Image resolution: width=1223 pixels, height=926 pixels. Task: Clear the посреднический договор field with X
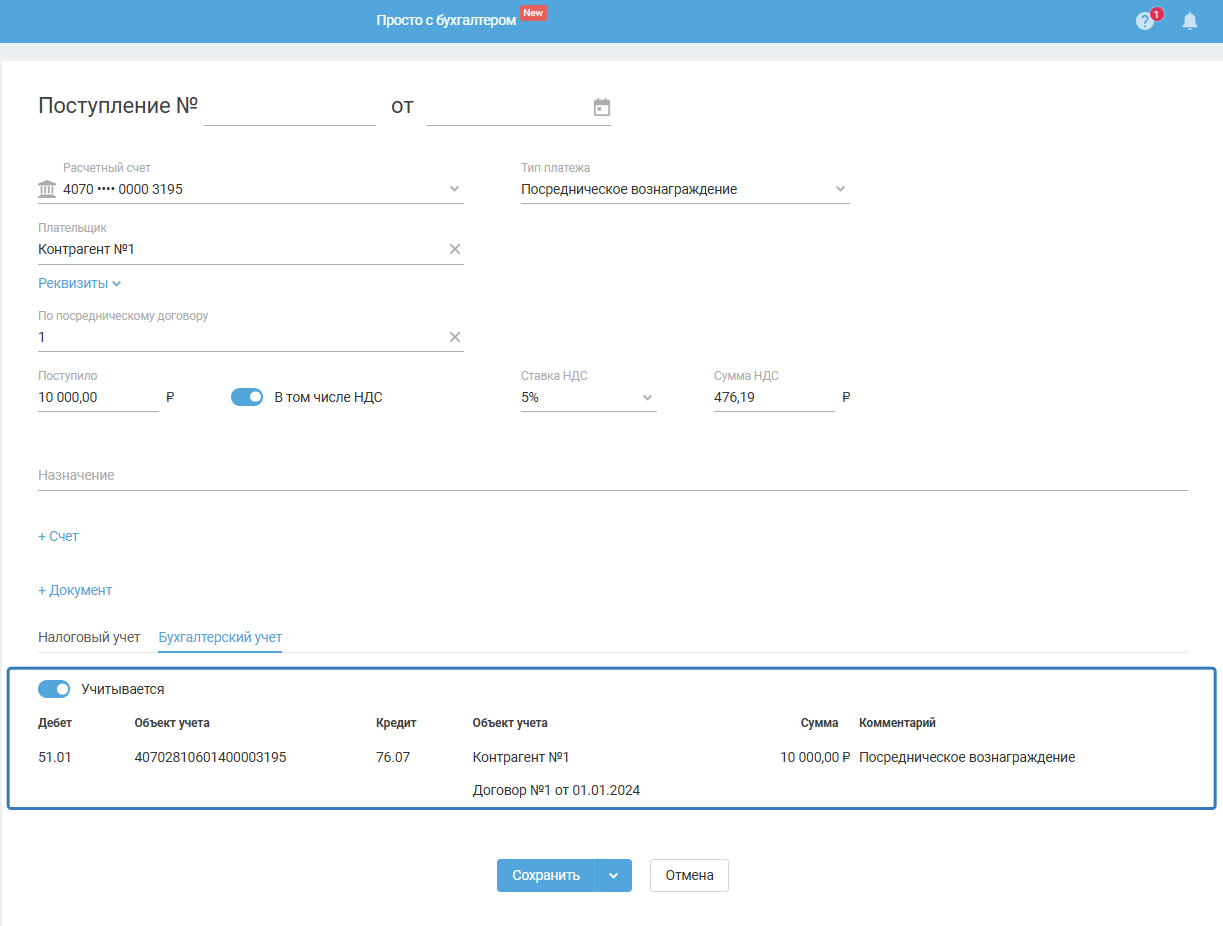[x=455, y=337]
